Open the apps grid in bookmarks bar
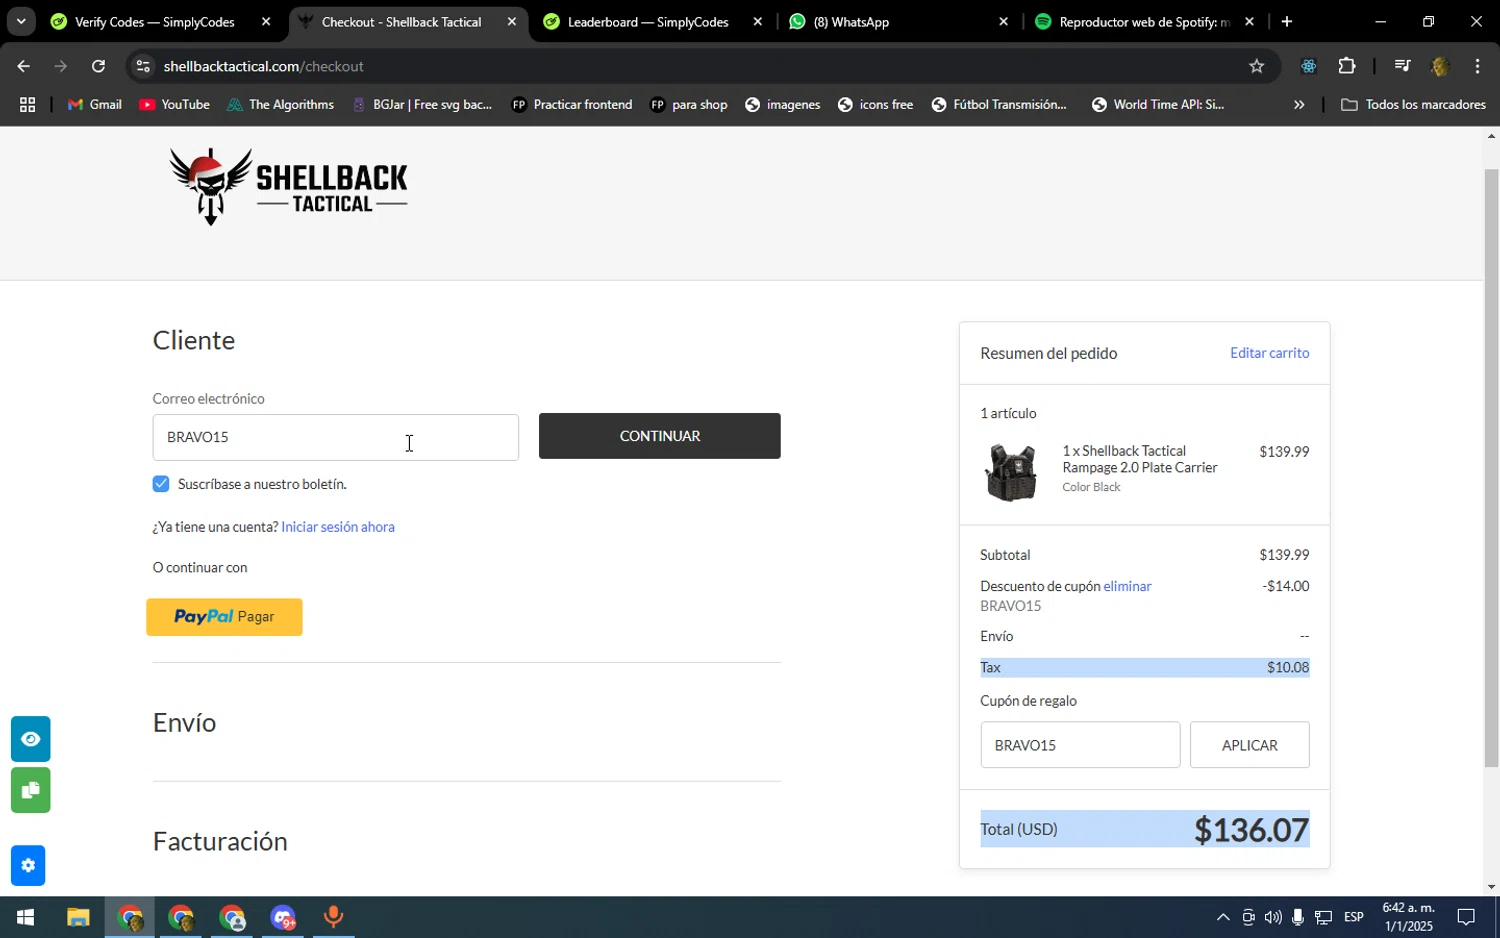This screenshot has height=938, width=1500. 27,104
